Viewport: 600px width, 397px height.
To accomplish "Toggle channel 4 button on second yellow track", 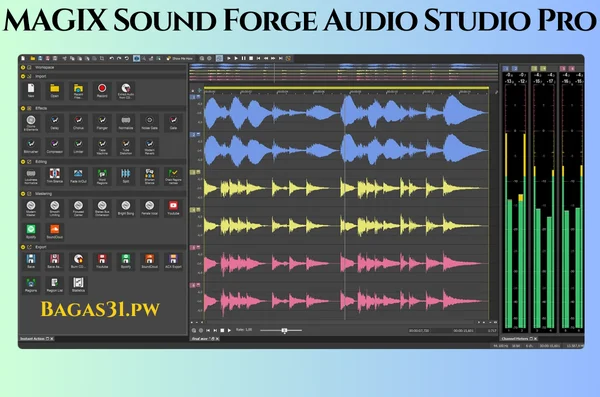I will (x=193, y=210).
